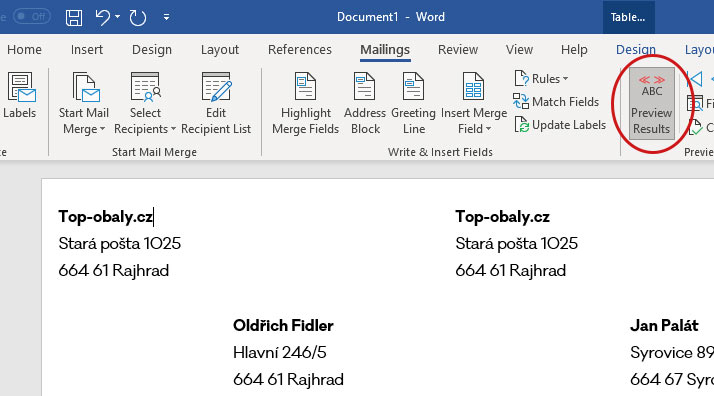
Task: Click Update Labels
Action: pos(560,125)
